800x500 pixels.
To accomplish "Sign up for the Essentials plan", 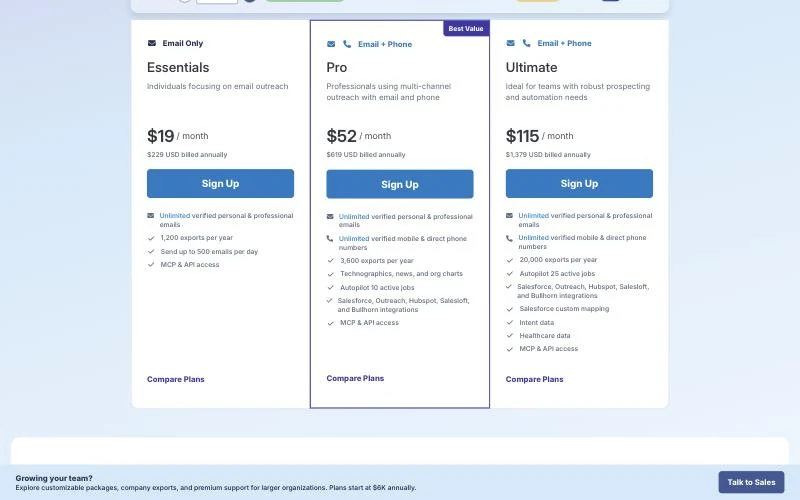I will pyautogui.click(x=220, y=184).
